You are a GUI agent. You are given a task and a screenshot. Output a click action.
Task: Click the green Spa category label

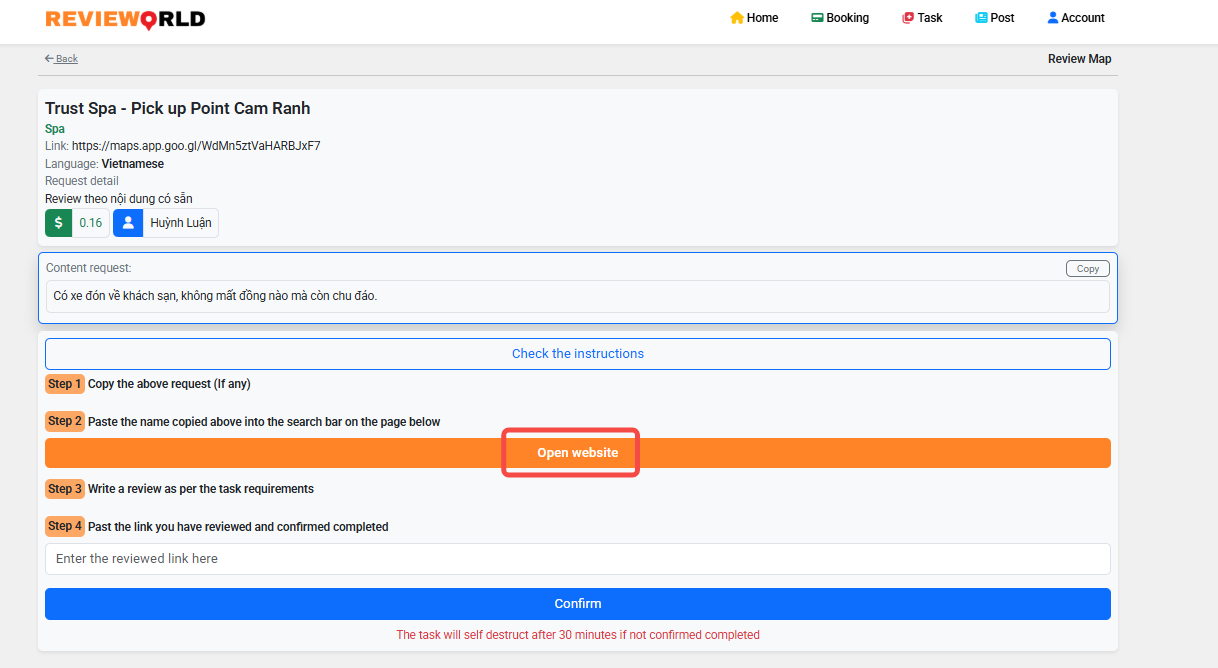click(55, 129)
